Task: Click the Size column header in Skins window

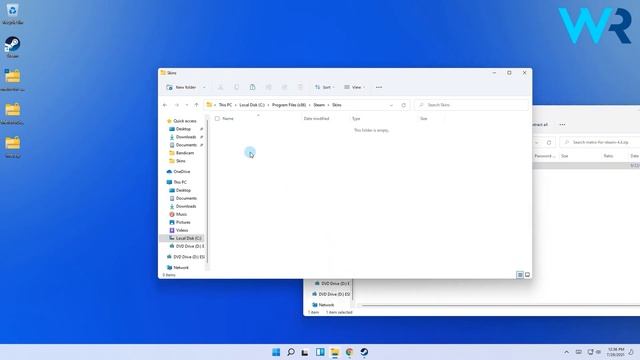Action: tap(424, 119)
